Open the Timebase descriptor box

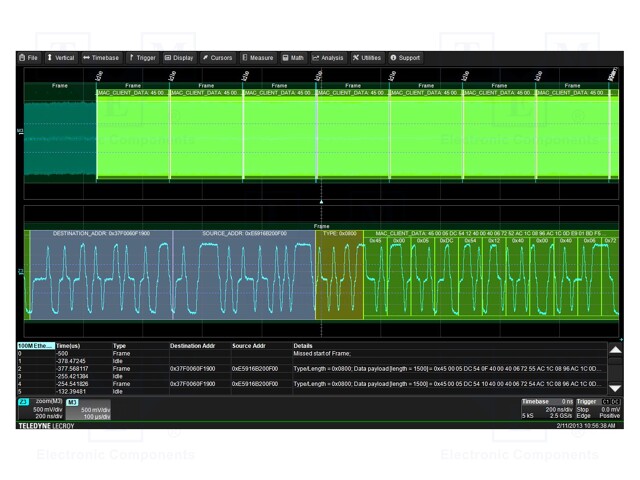[x=547, y=409]
